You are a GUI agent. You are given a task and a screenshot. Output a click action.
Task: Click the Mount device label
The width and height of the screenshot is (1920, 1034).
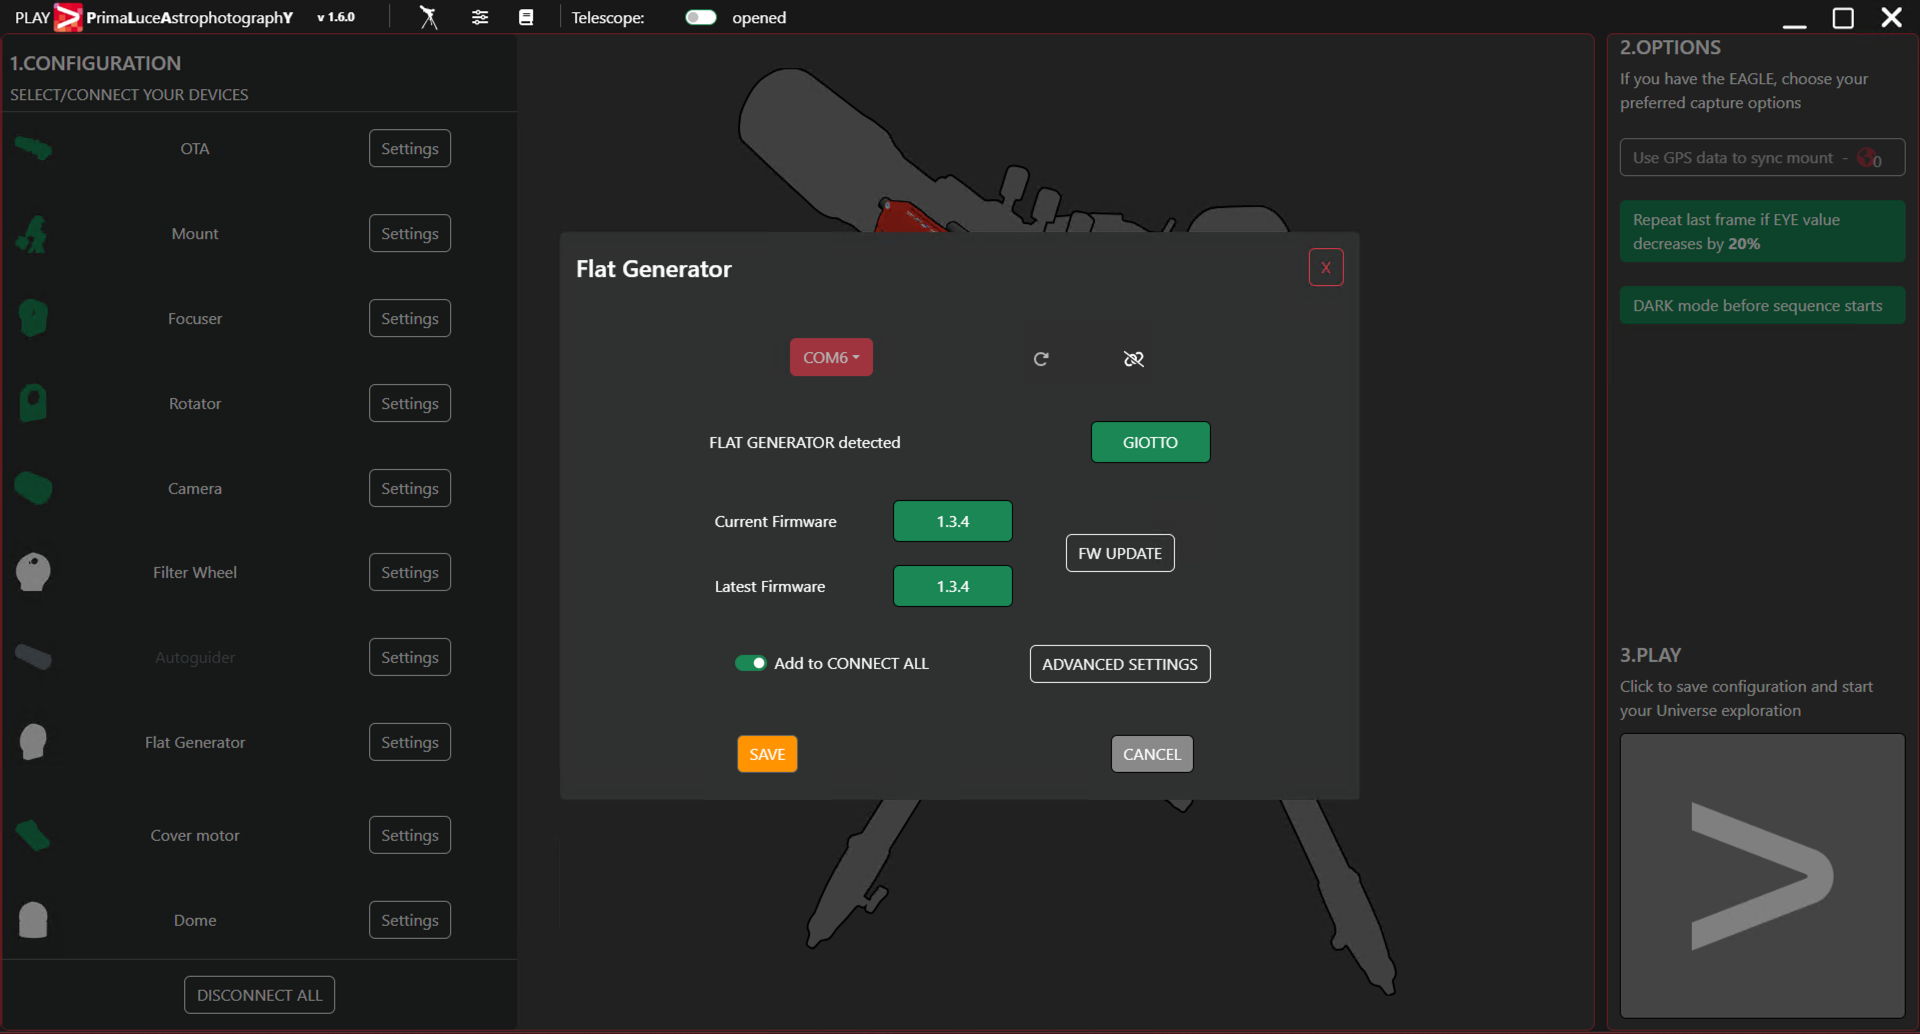click(195, 234)
